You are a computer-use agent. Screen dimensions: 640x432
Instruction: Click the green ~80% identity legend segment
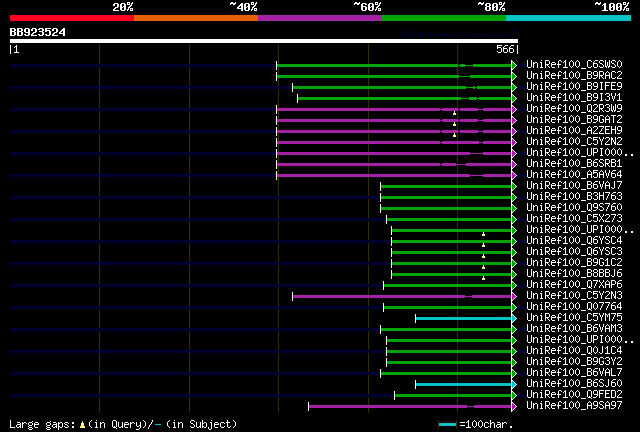[444, 18]
